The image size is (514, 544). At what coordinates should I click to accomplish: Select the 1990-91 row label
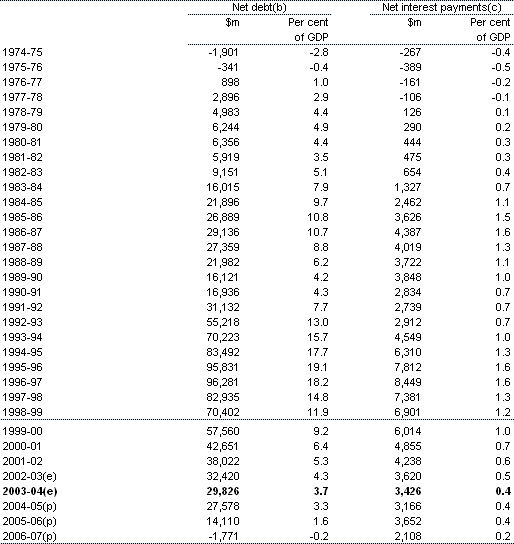(22, 292)
